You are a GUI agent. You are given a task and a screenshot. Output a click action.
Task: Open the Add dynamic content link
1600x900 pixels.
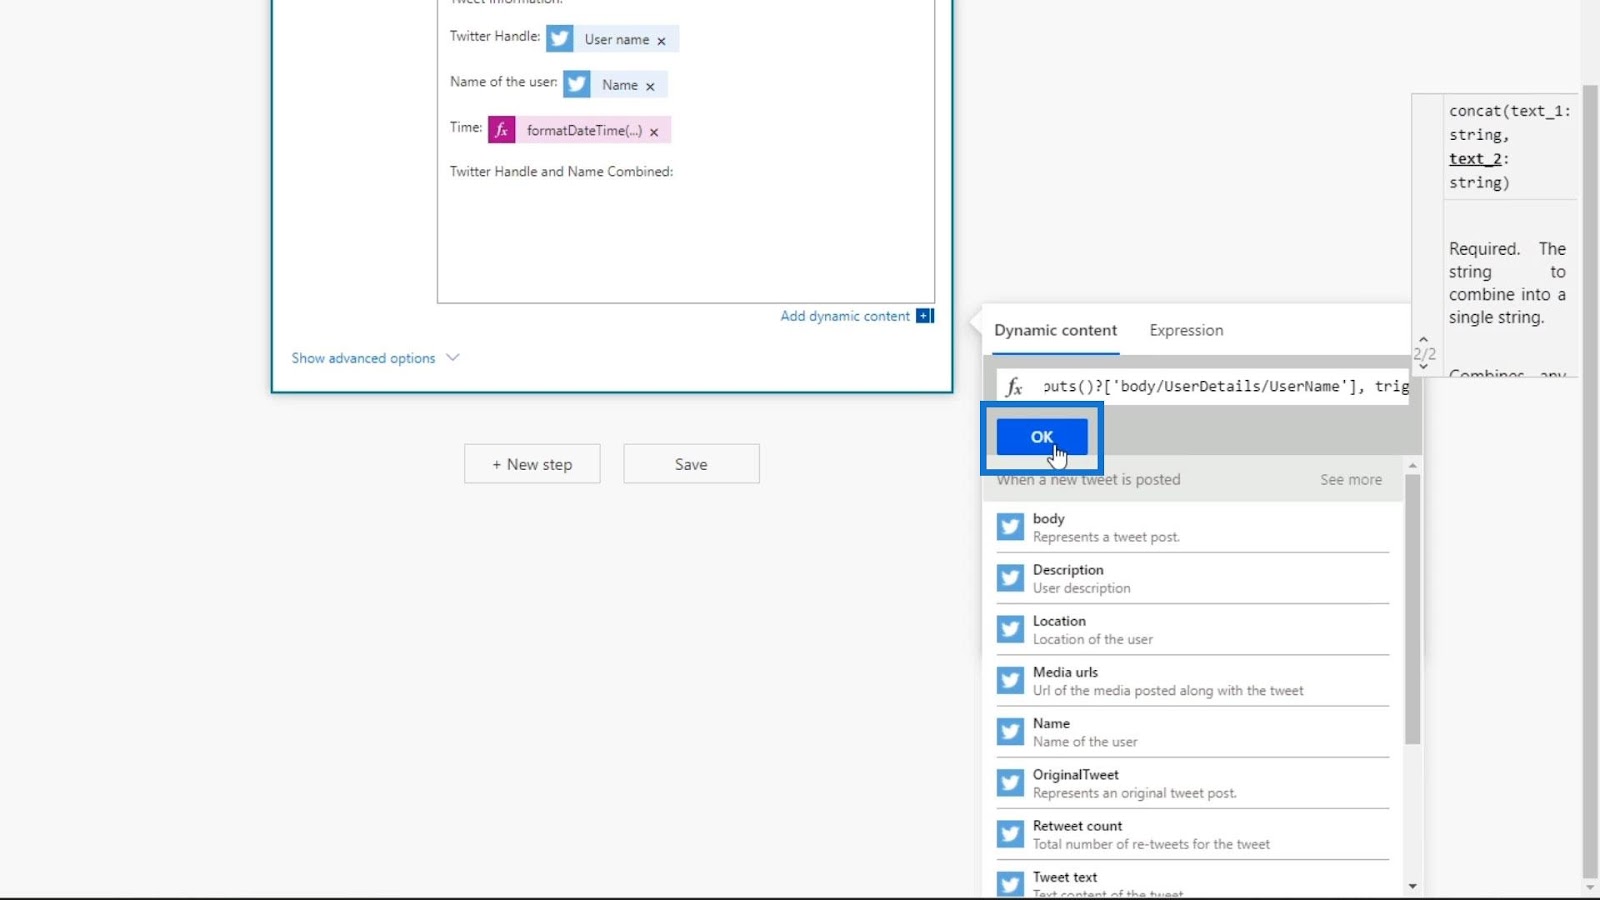pyautogui.click(x=845, y=316)
